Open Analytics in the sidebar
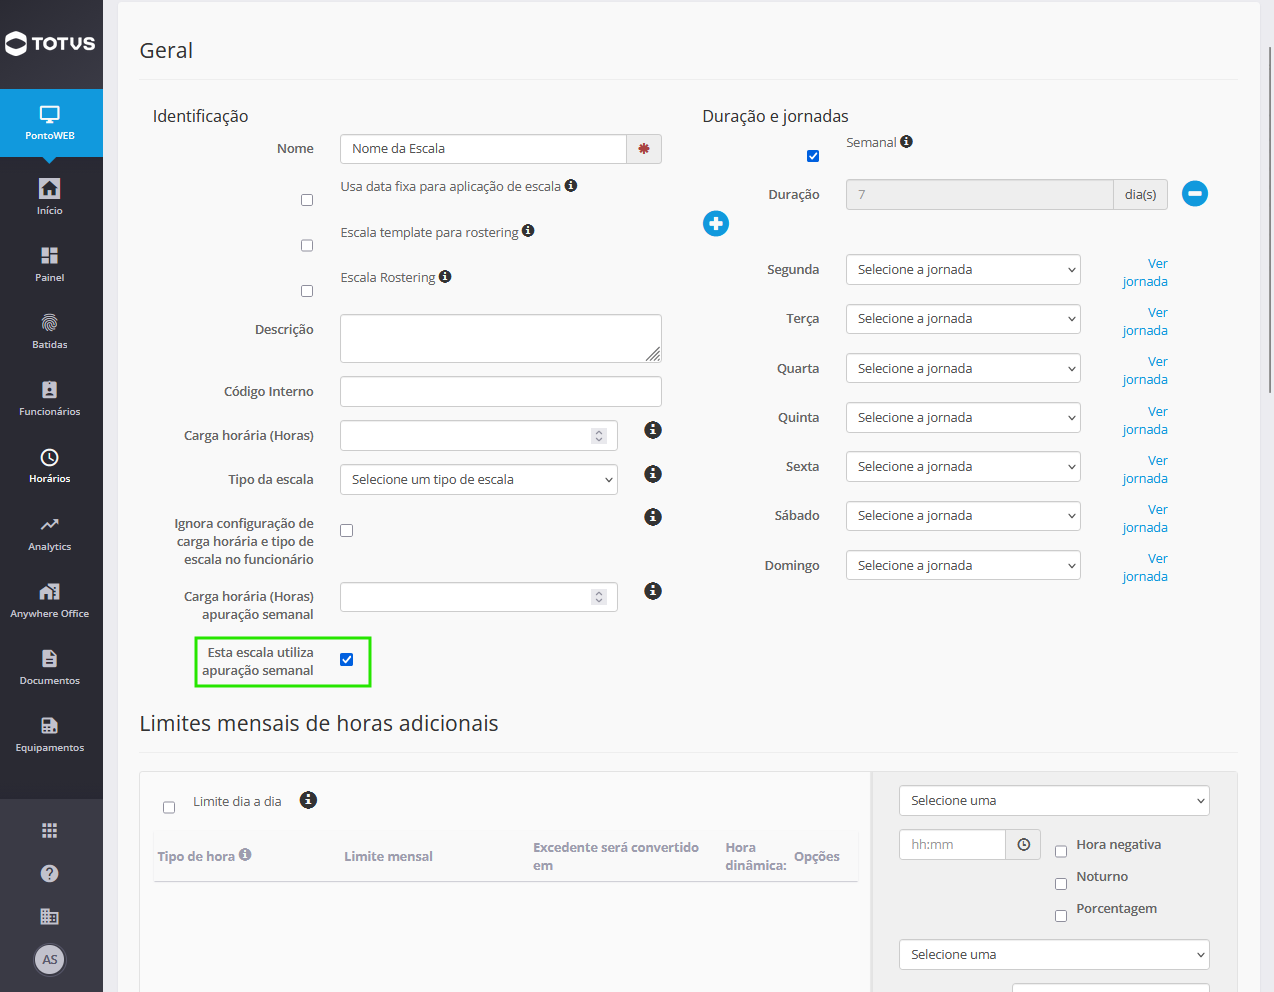Viewport: 1274px width, 992px height. 50,532
